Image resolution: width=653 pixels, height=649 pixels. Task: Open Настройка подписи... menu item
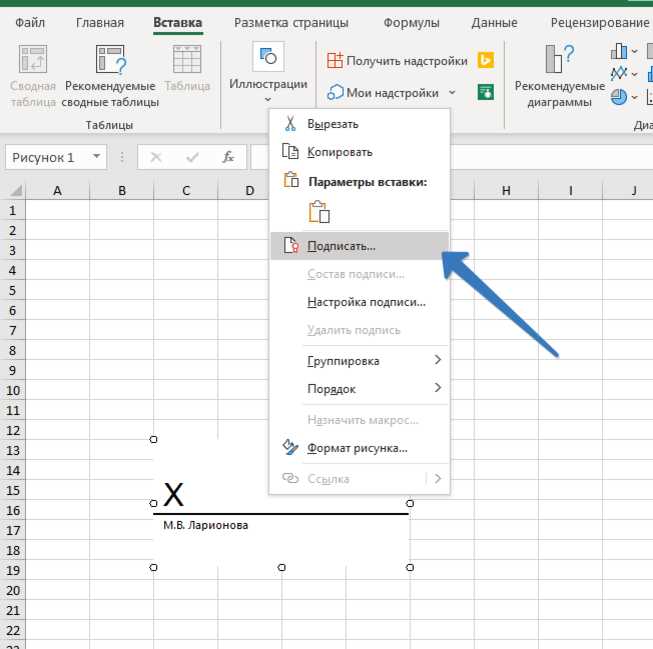359,302
